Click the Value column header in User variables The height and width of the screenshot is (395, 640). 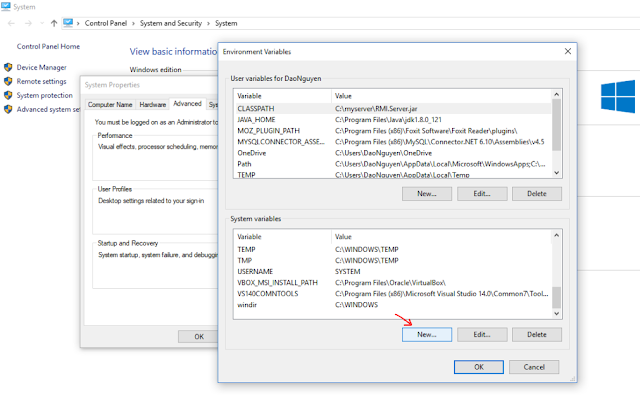pyautogui.click(x=441, y=96)
